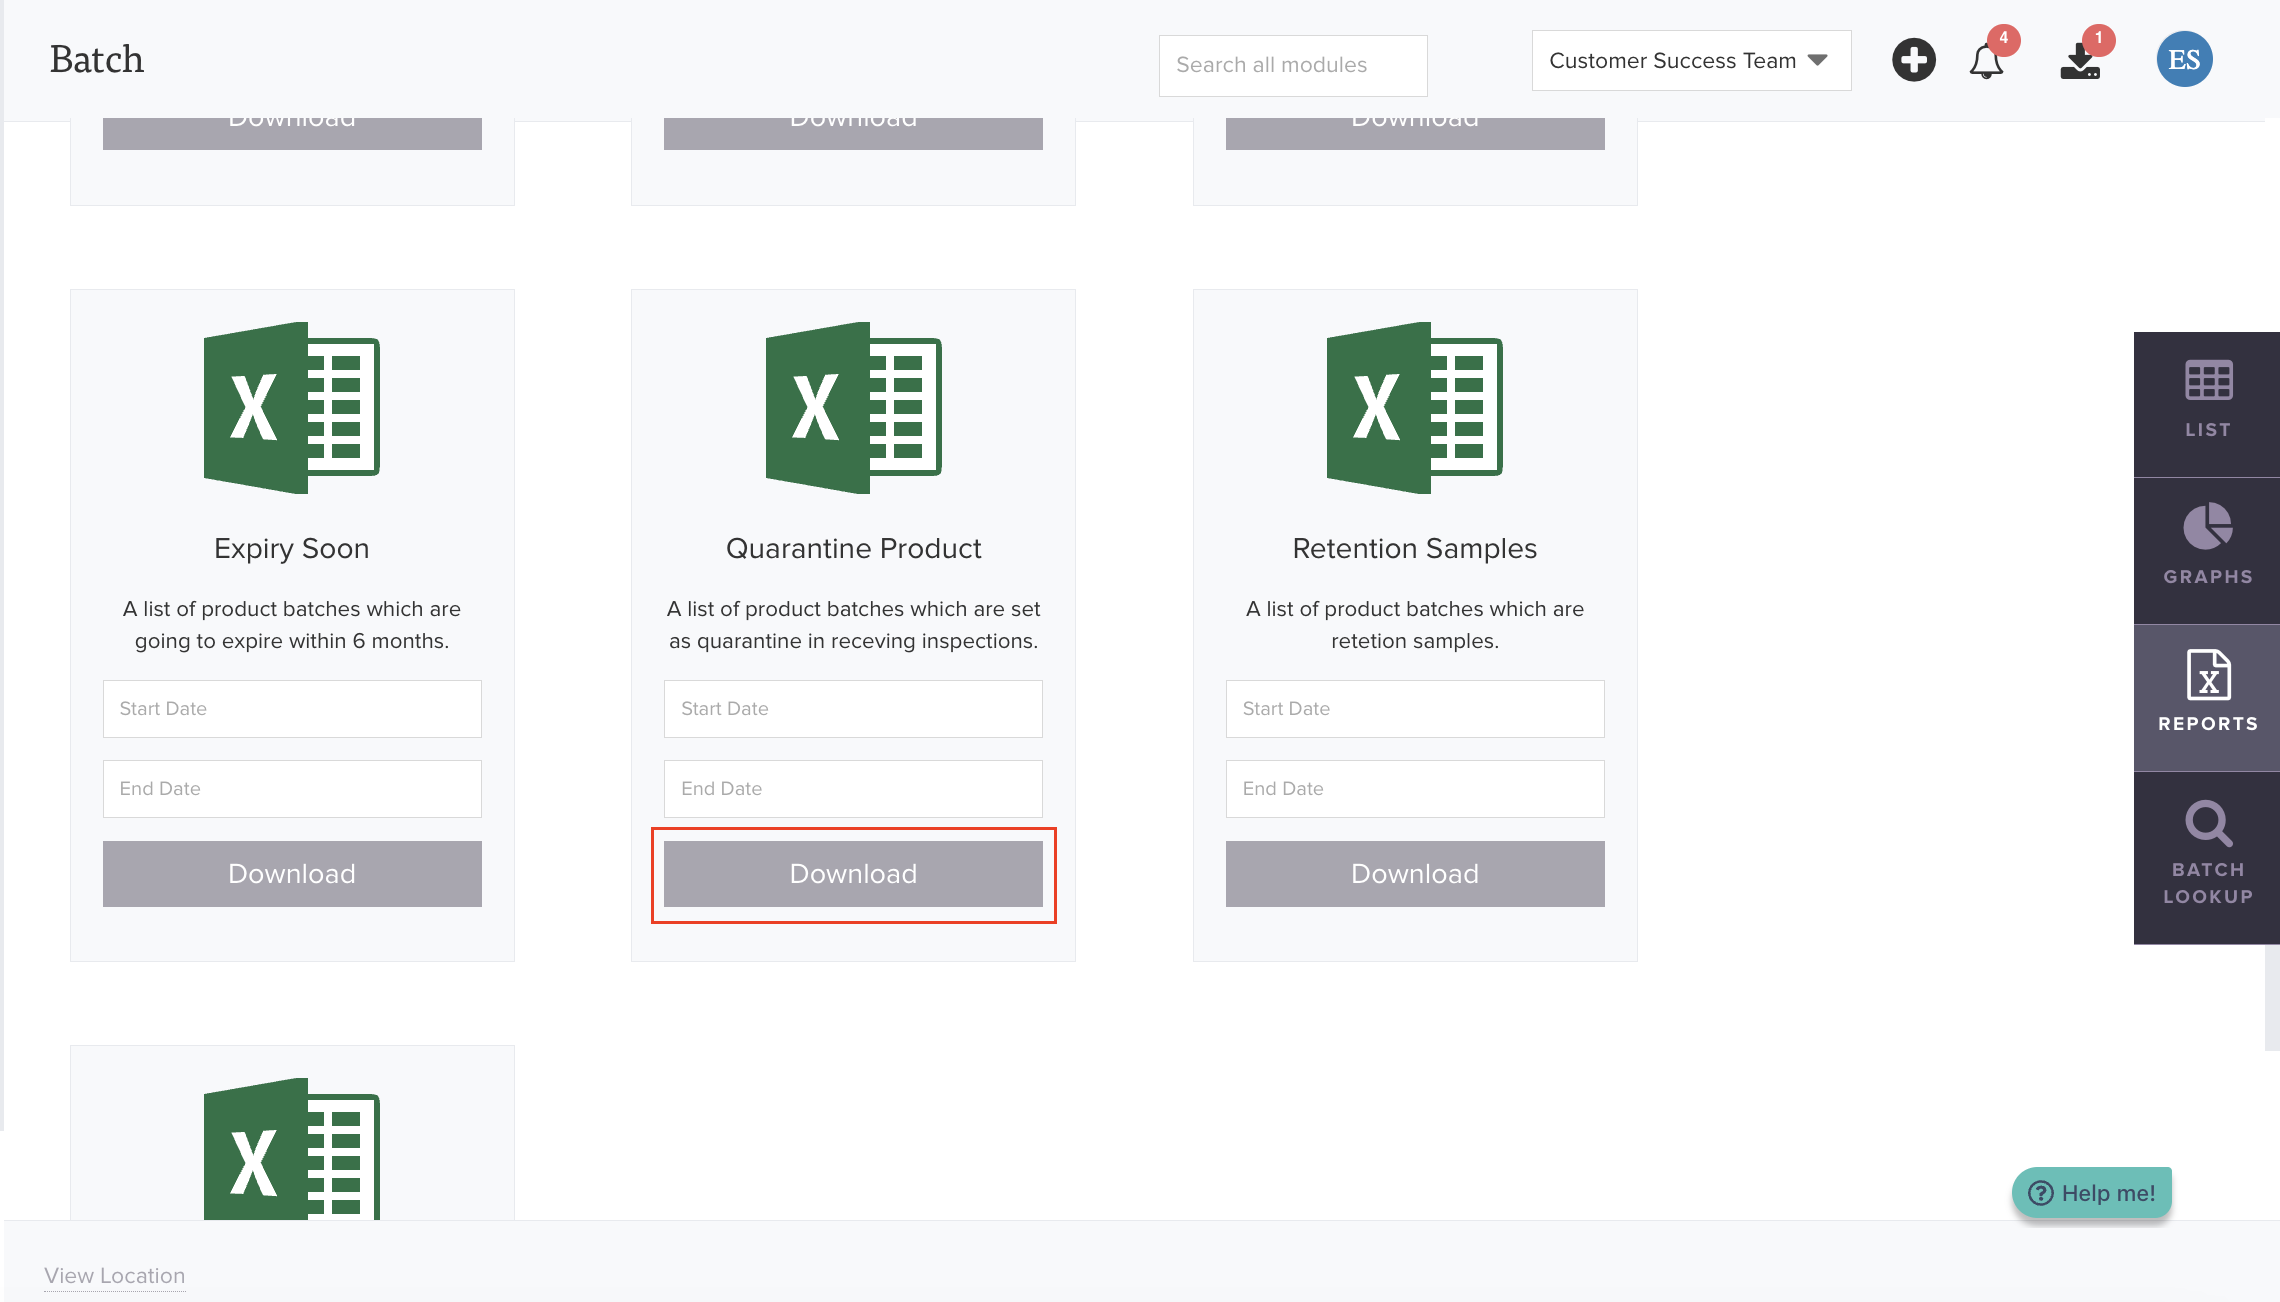The image size is (2280, 1302).
Task: Download the Expiry Soon report
Action: click(x=292, y=874)
